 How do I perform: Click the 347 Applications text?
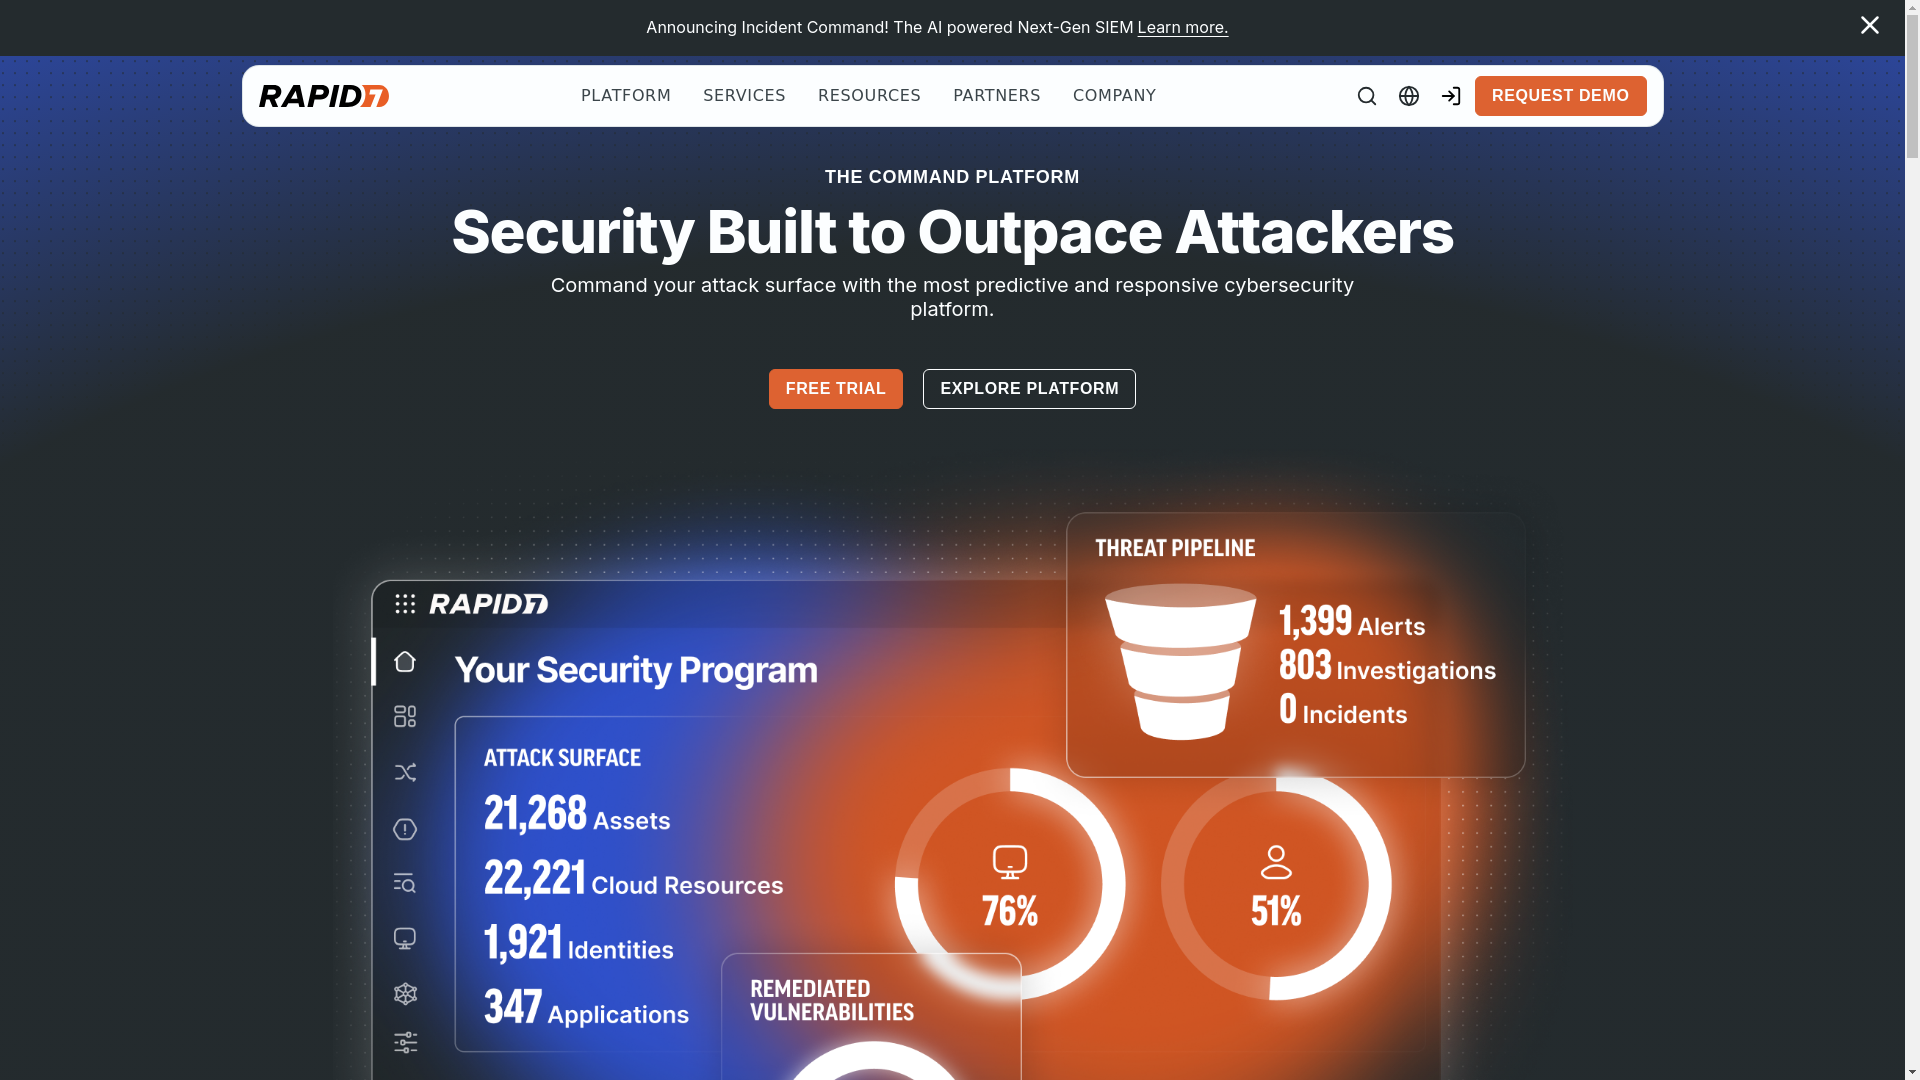tap(587, 1008)
